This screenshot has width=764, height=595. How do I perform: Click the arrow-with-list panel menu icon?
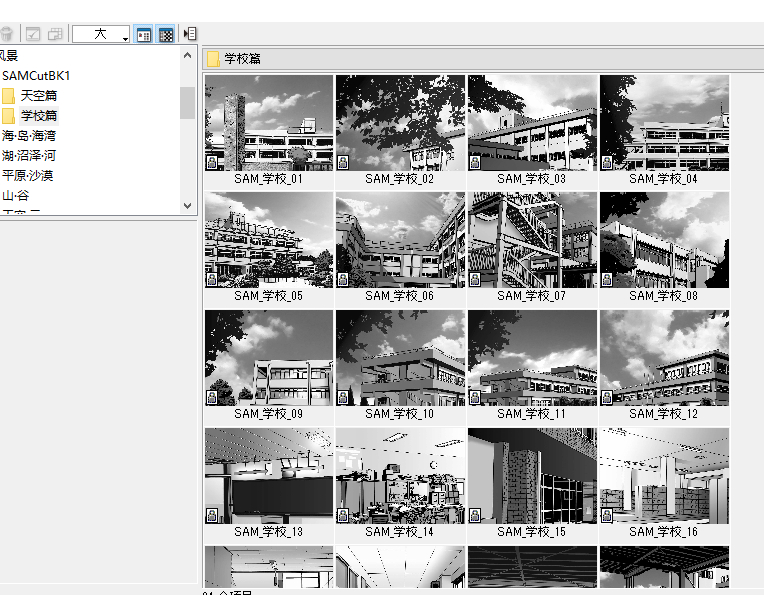click(x=190, y=34)
